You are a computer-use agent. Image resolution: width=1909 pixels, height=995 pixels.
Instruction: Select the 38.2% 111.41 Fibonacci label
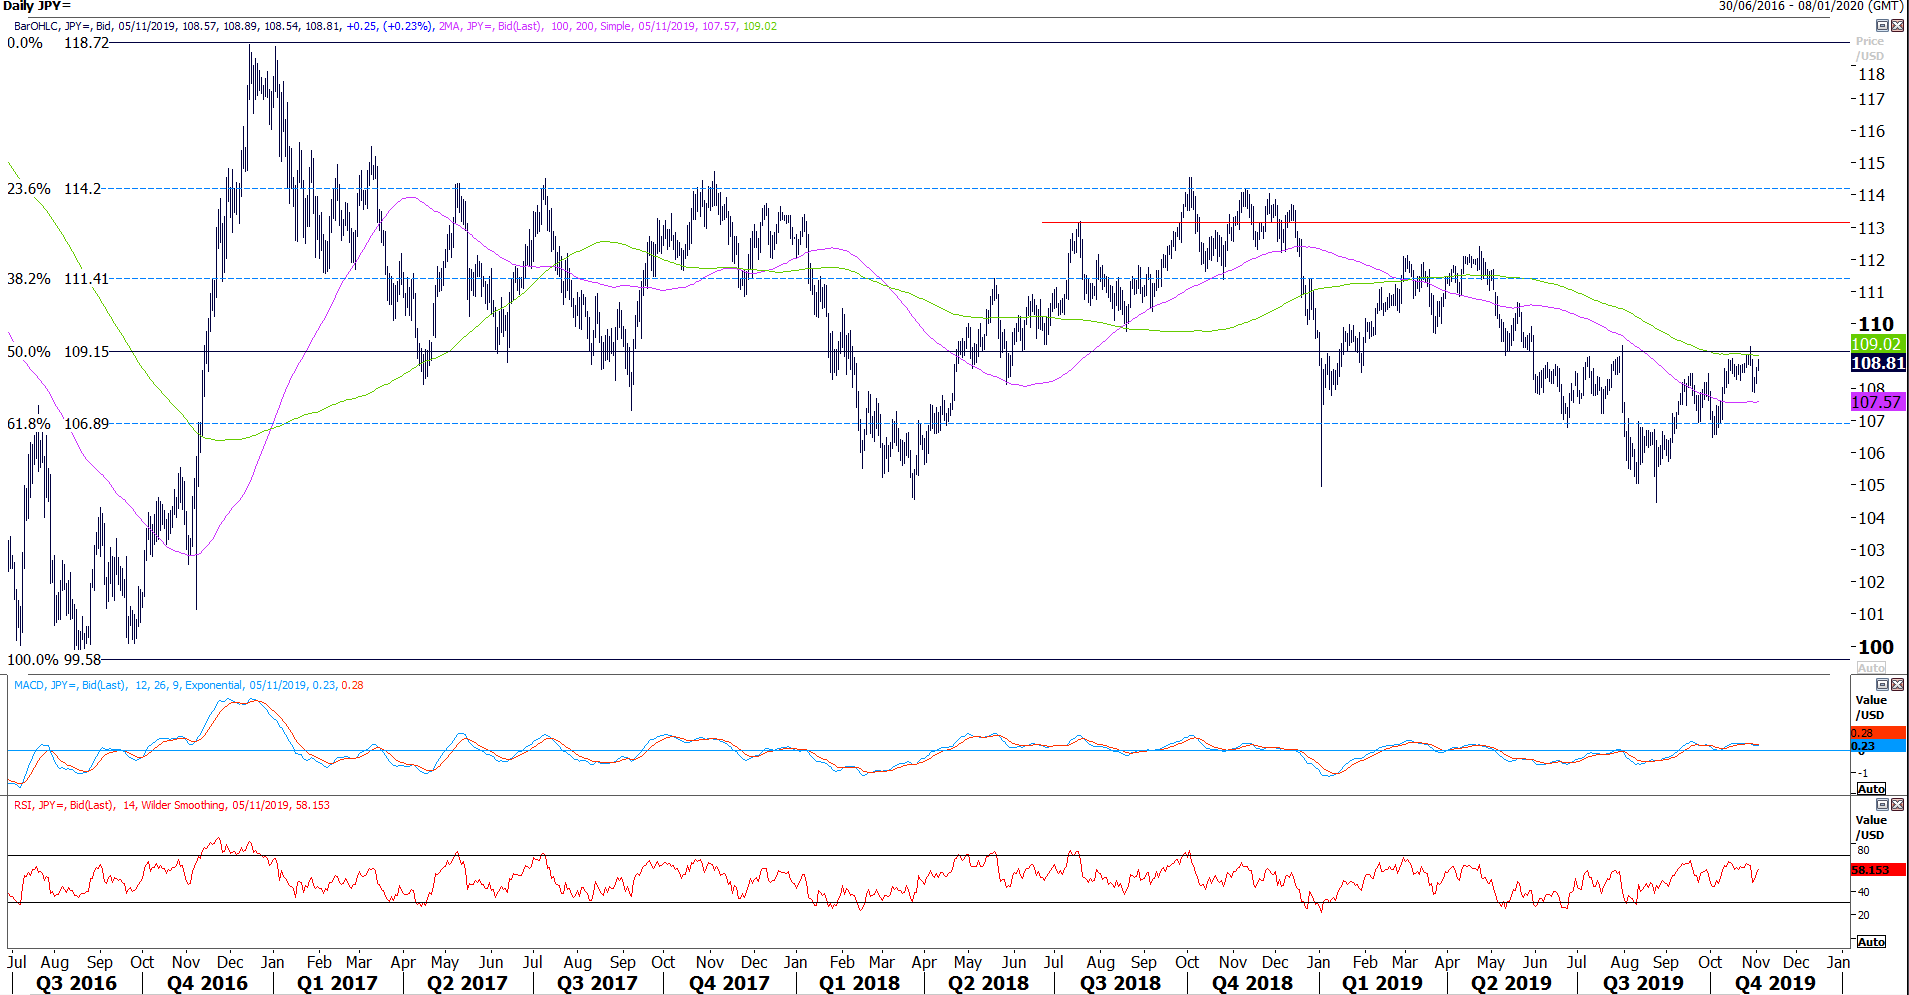point(58,279)
